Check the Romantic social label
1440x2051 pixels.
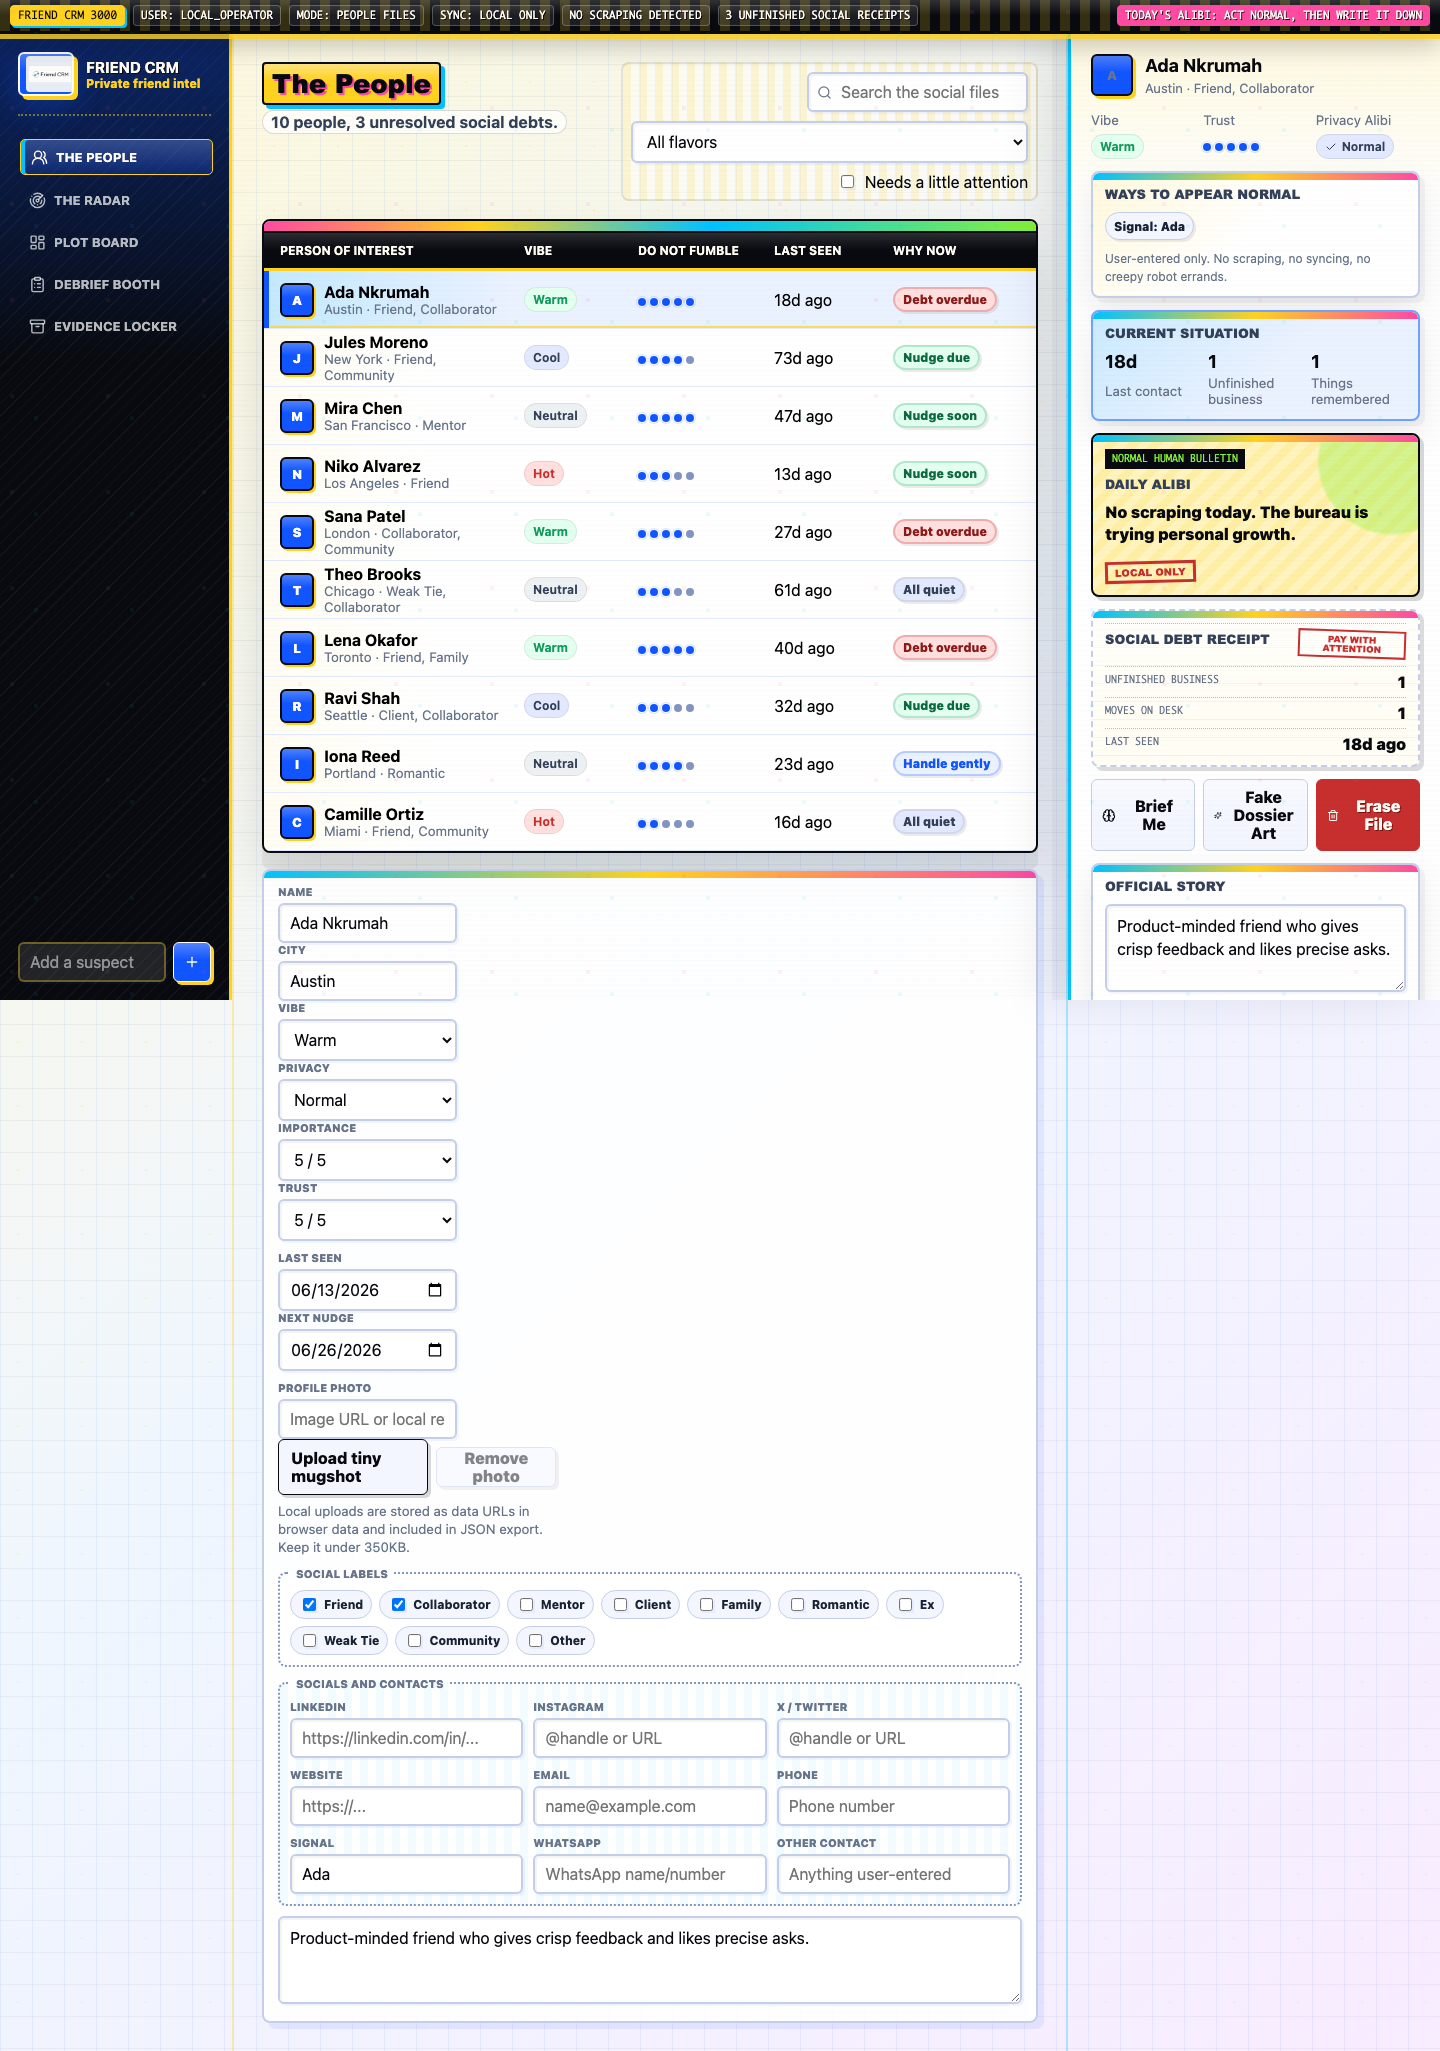point(798,1605)
